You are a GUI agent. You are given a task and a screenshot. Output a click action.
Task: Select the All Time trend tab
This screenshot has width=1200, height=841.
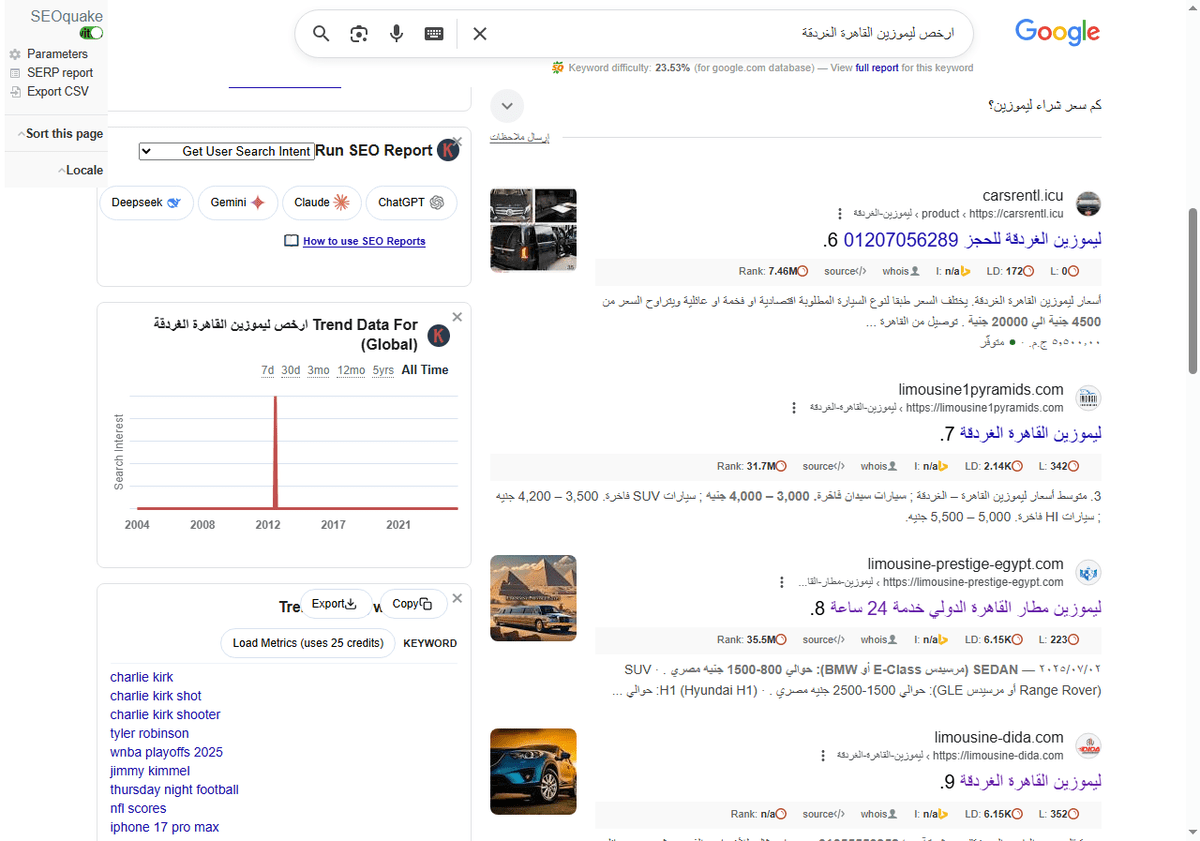pyautogui.click(x=425, y=370)
